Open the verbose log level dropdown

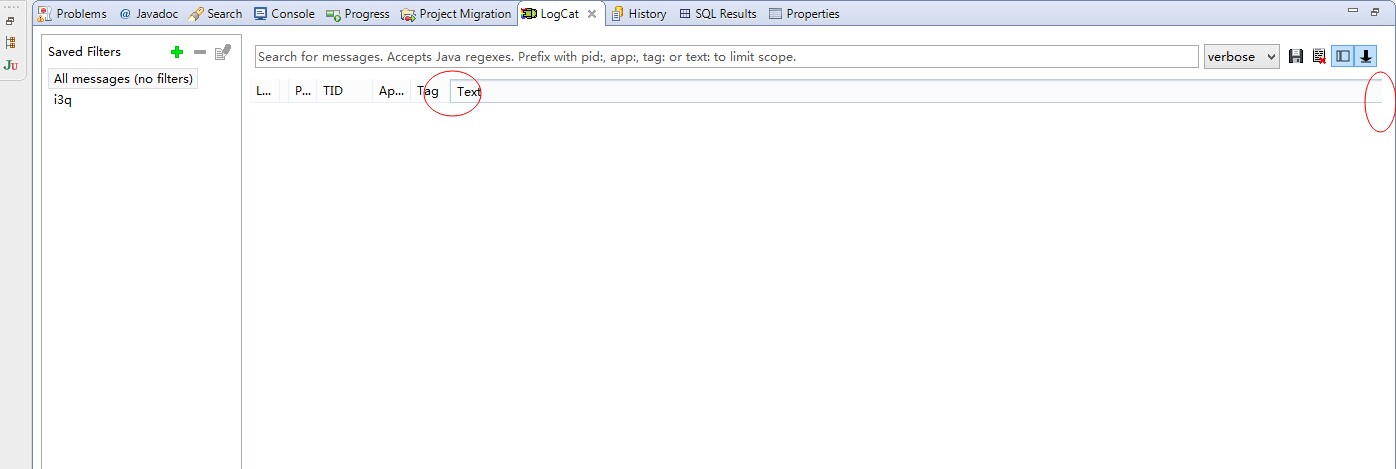1241,57
